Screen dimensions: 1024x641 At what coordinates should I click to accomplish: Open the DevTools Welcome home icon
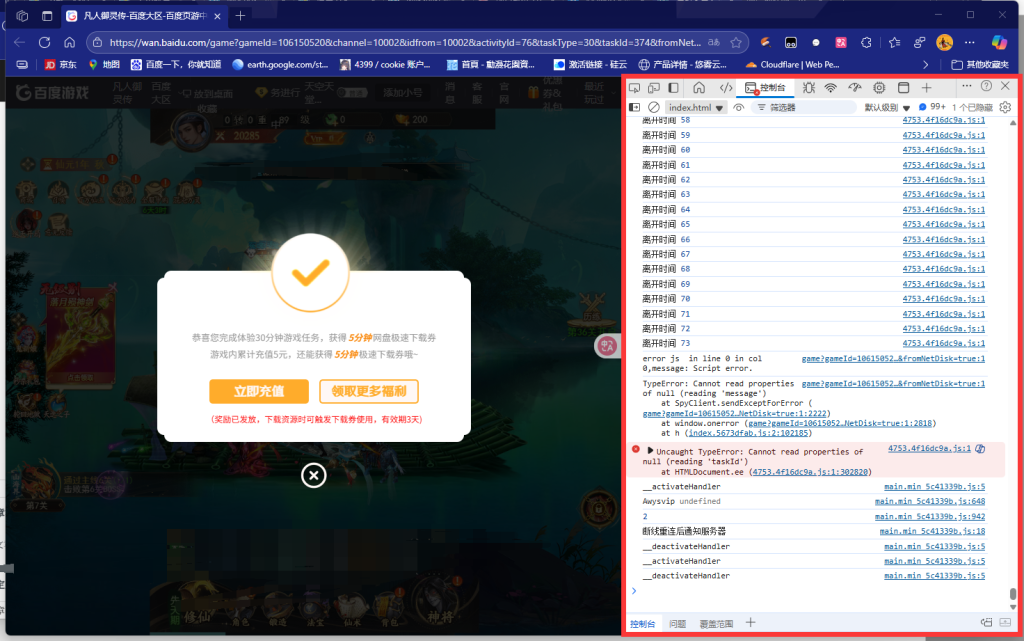pyautogui.click(x=699, y=87)
